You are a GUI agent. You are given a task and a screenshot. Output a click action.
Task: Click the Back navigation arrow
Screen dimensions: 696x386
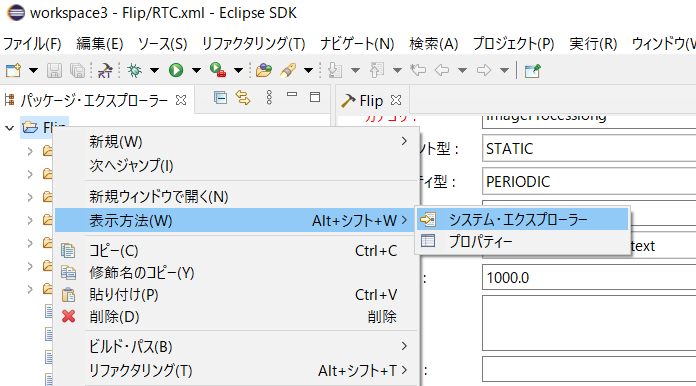(442, 70)
